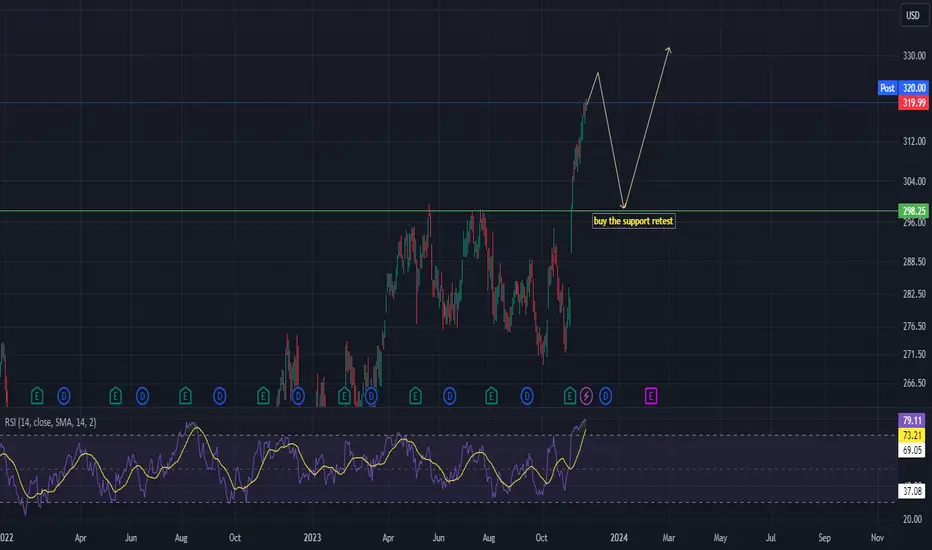Viewport: 932px width, 550px height.
Task: Open the dividend marker for June 2023
Action: (450, 395)
